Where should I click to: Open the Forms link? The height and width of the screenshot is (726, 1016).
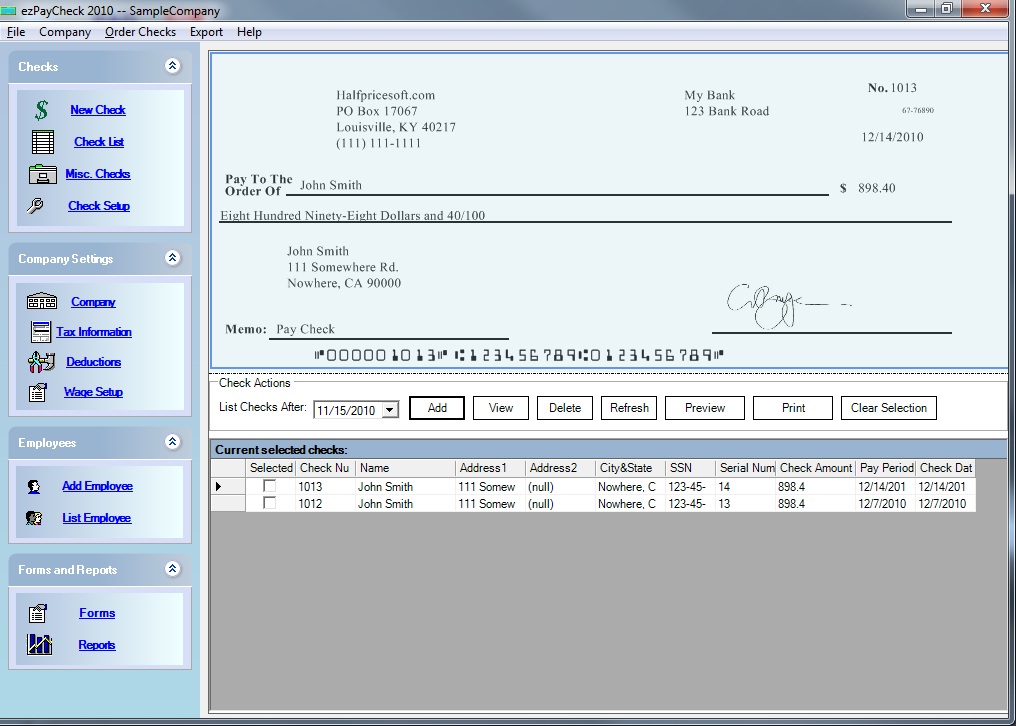pos(97,613)
